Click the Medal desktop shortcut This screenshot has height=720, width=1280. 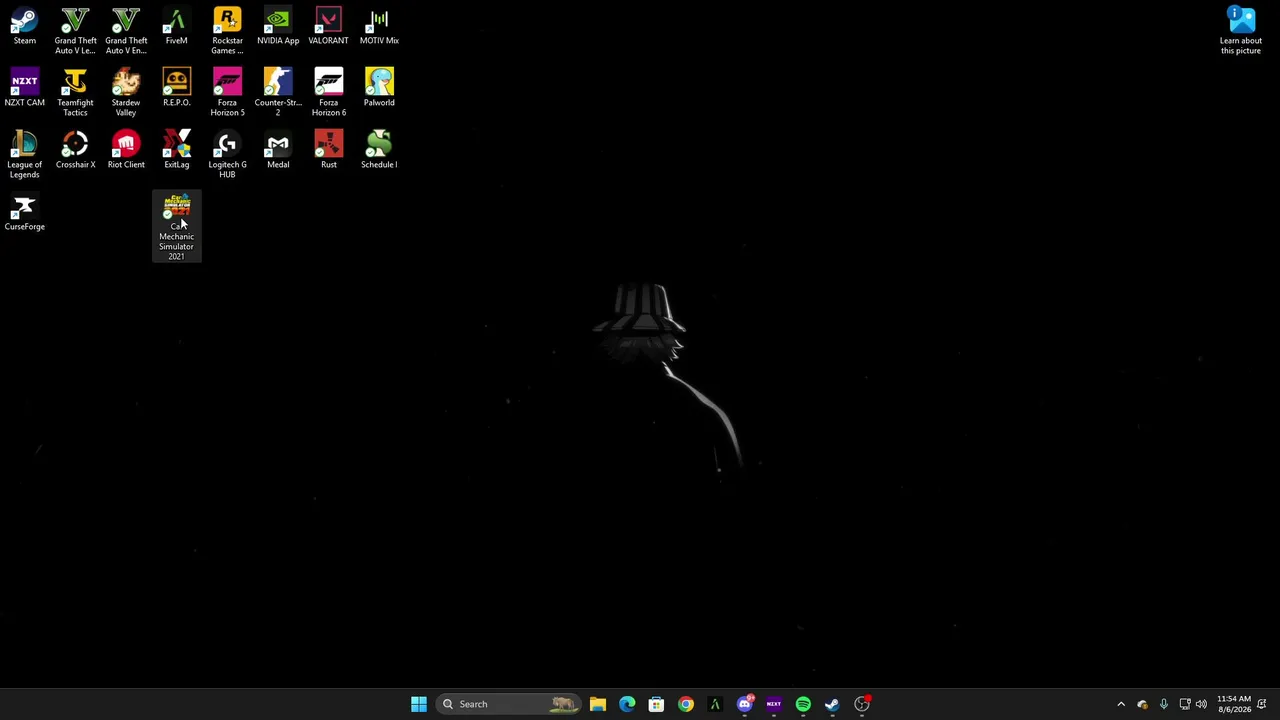[x=278, y=151]
